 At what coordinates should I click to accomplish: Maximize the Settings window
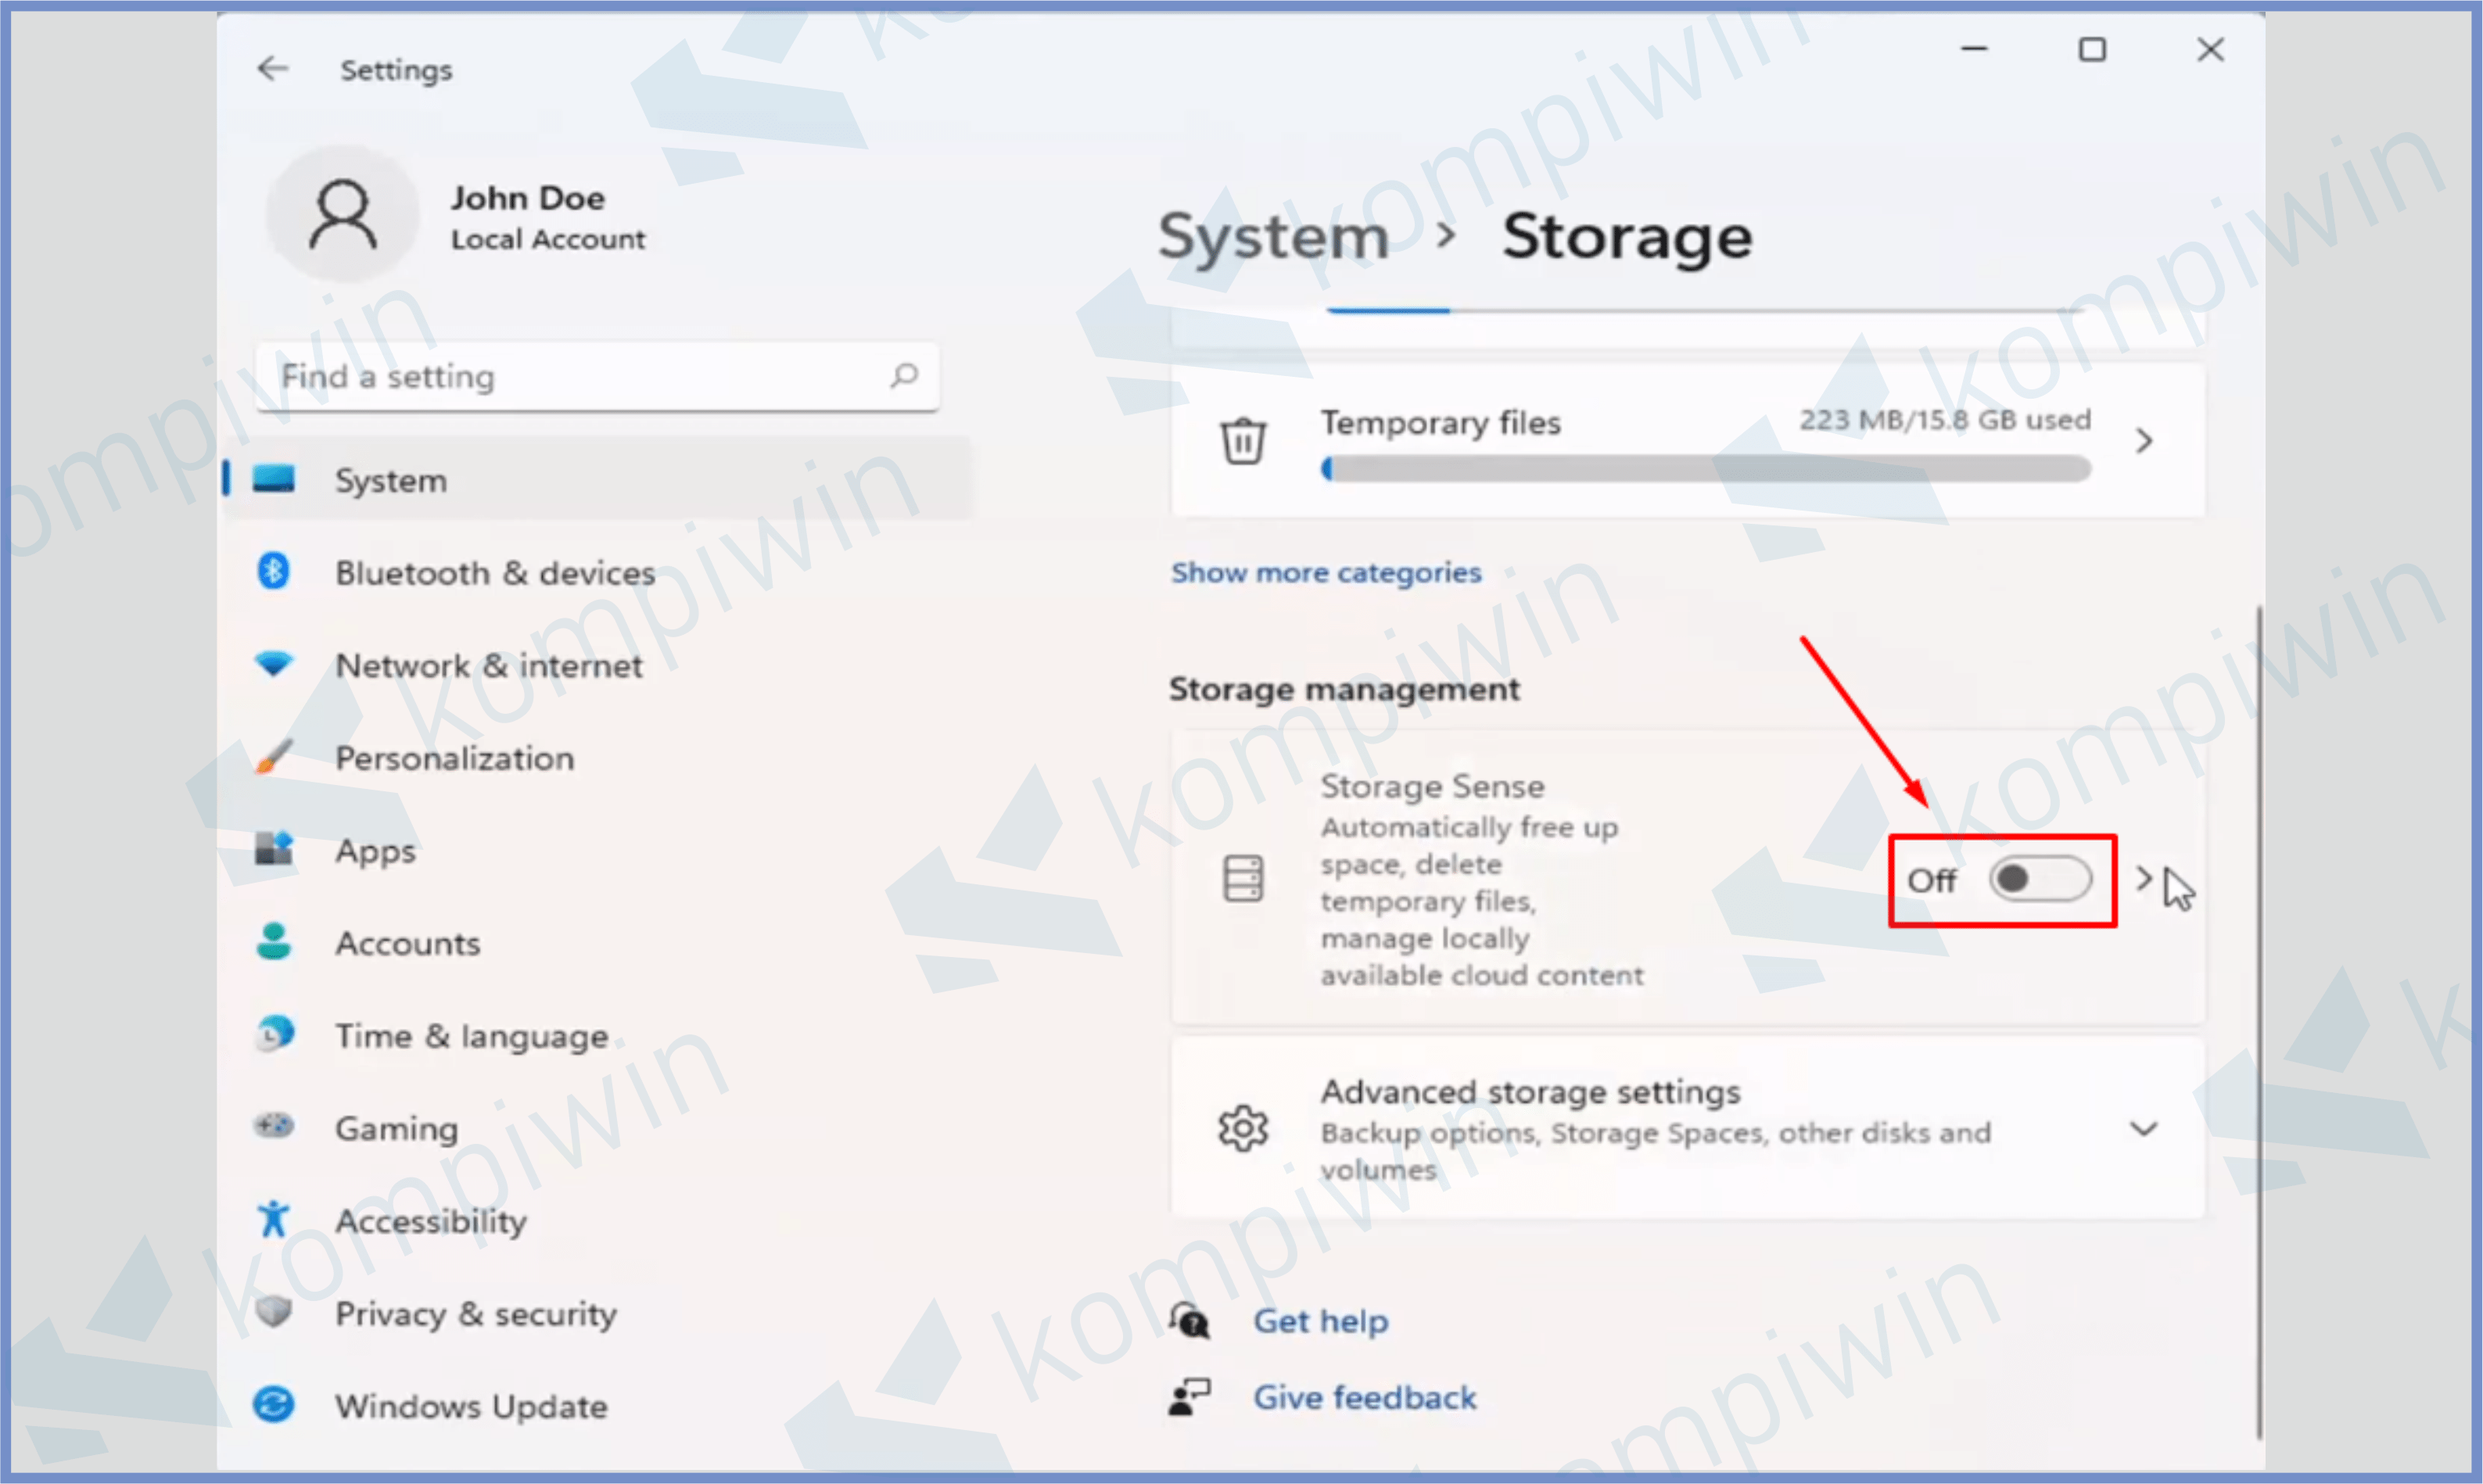2092,49
